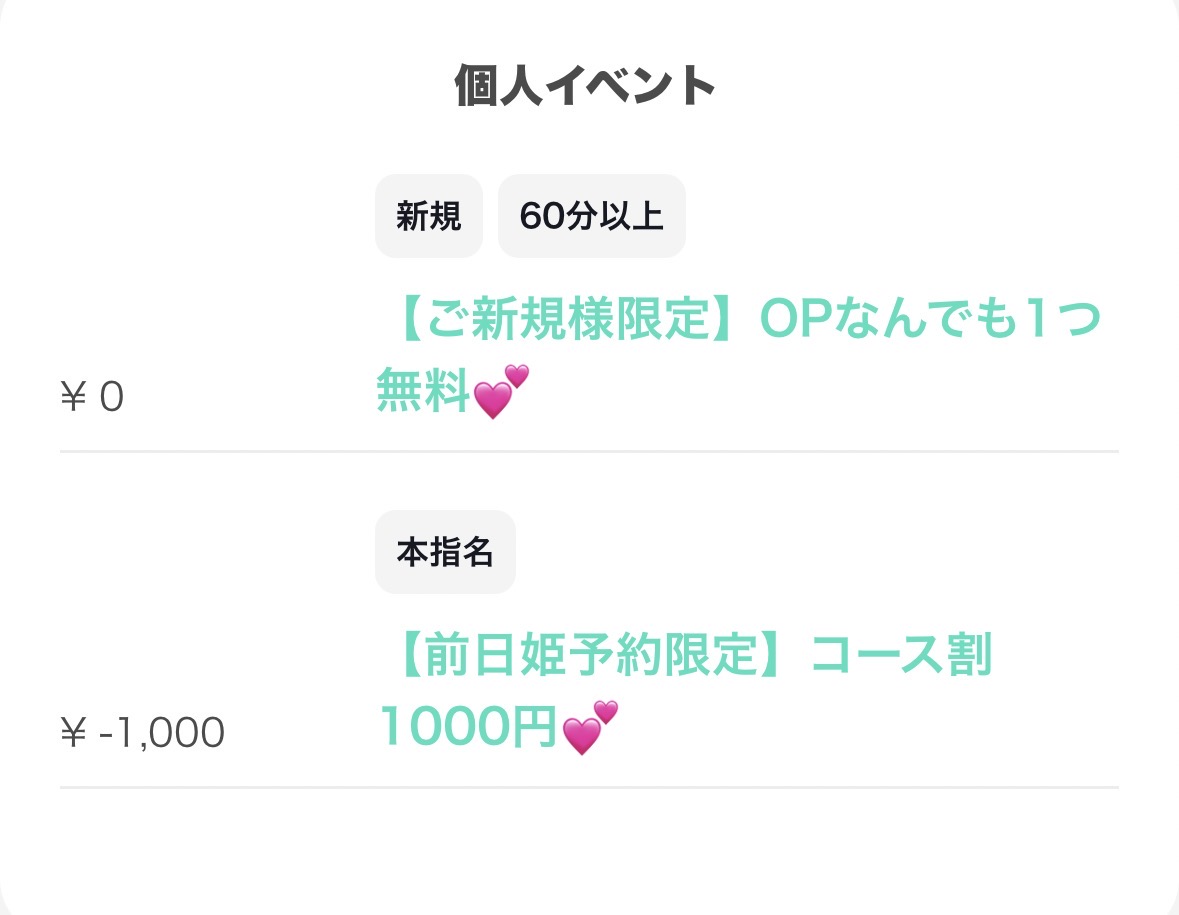Click the green word 無料
The height and width of the screenshot is (915, 1179).
pos(423,391)
